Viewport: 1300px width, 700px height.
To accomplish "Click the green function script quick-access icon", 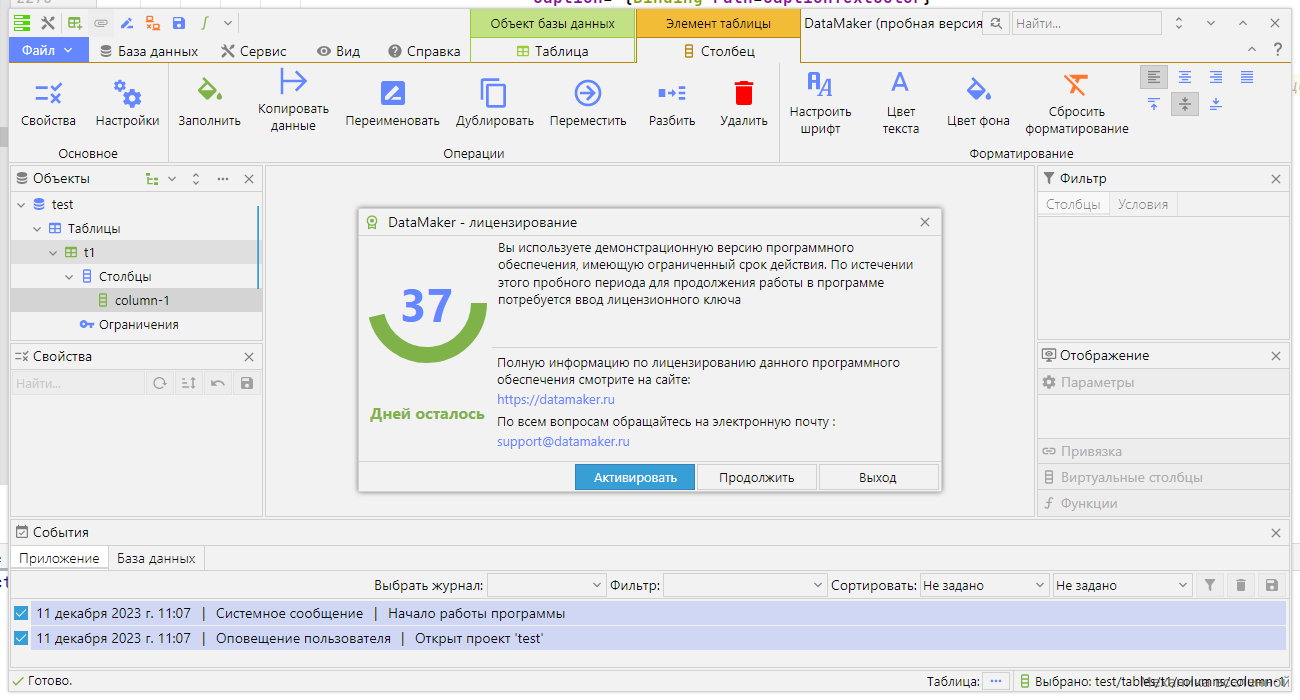I will click(205, 22).
